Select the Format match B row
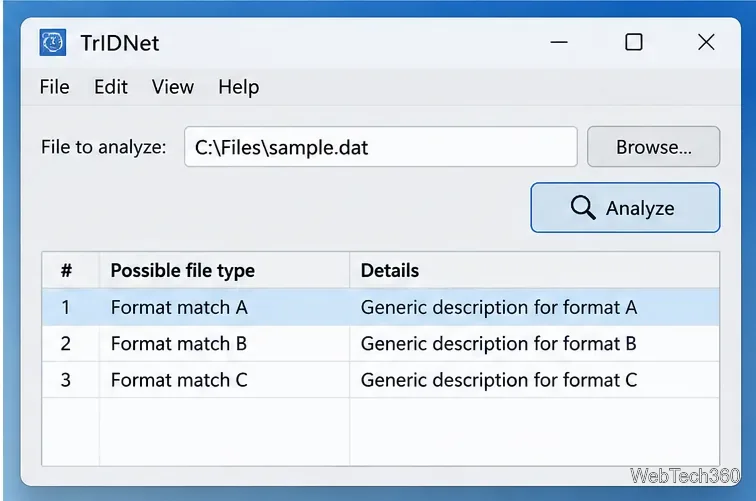The height and width of the screenshot is (501, 756). [x=380, y=344]
